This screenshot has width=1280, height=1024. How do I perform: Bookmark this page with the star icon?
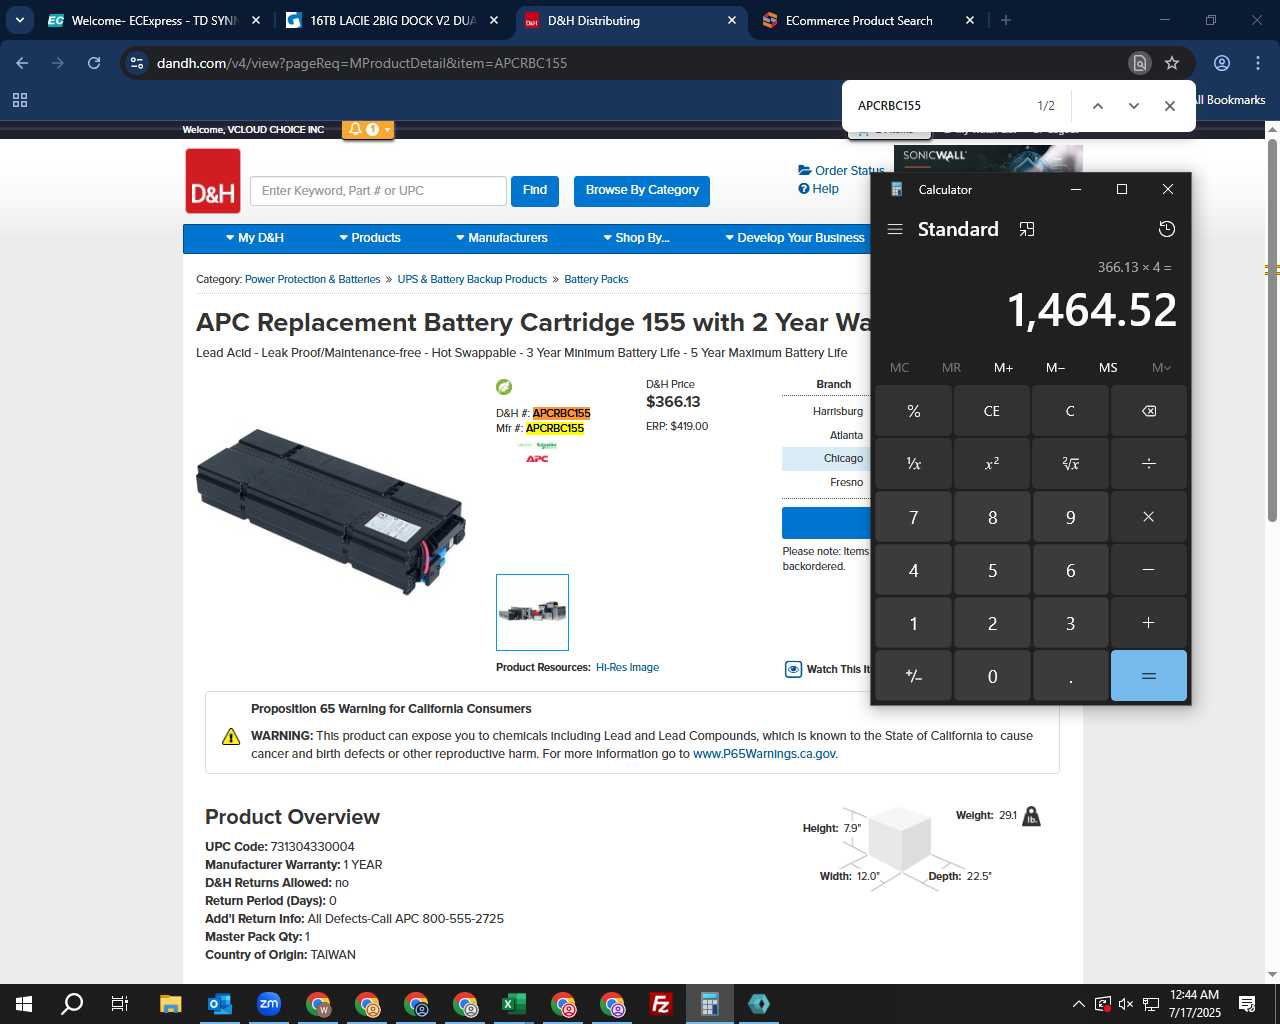pos(1172,63)
